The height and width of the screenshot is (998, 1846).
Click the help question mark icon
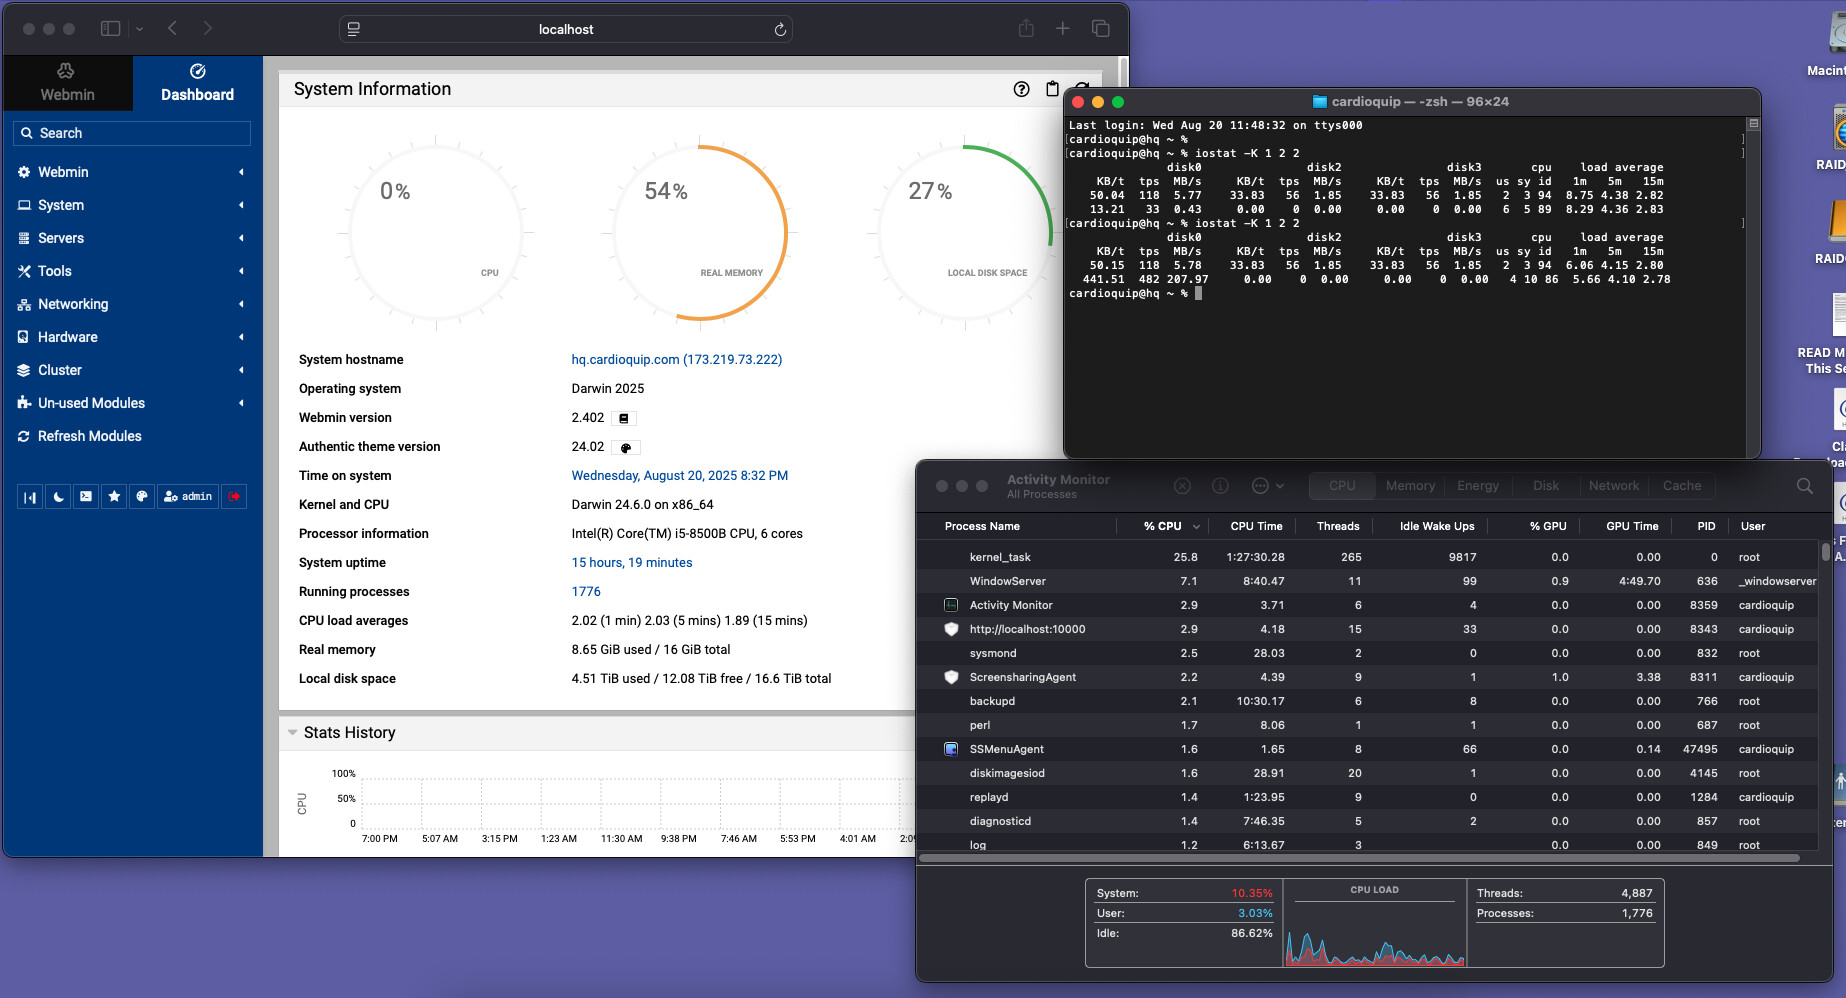[x=1021, y=89]
